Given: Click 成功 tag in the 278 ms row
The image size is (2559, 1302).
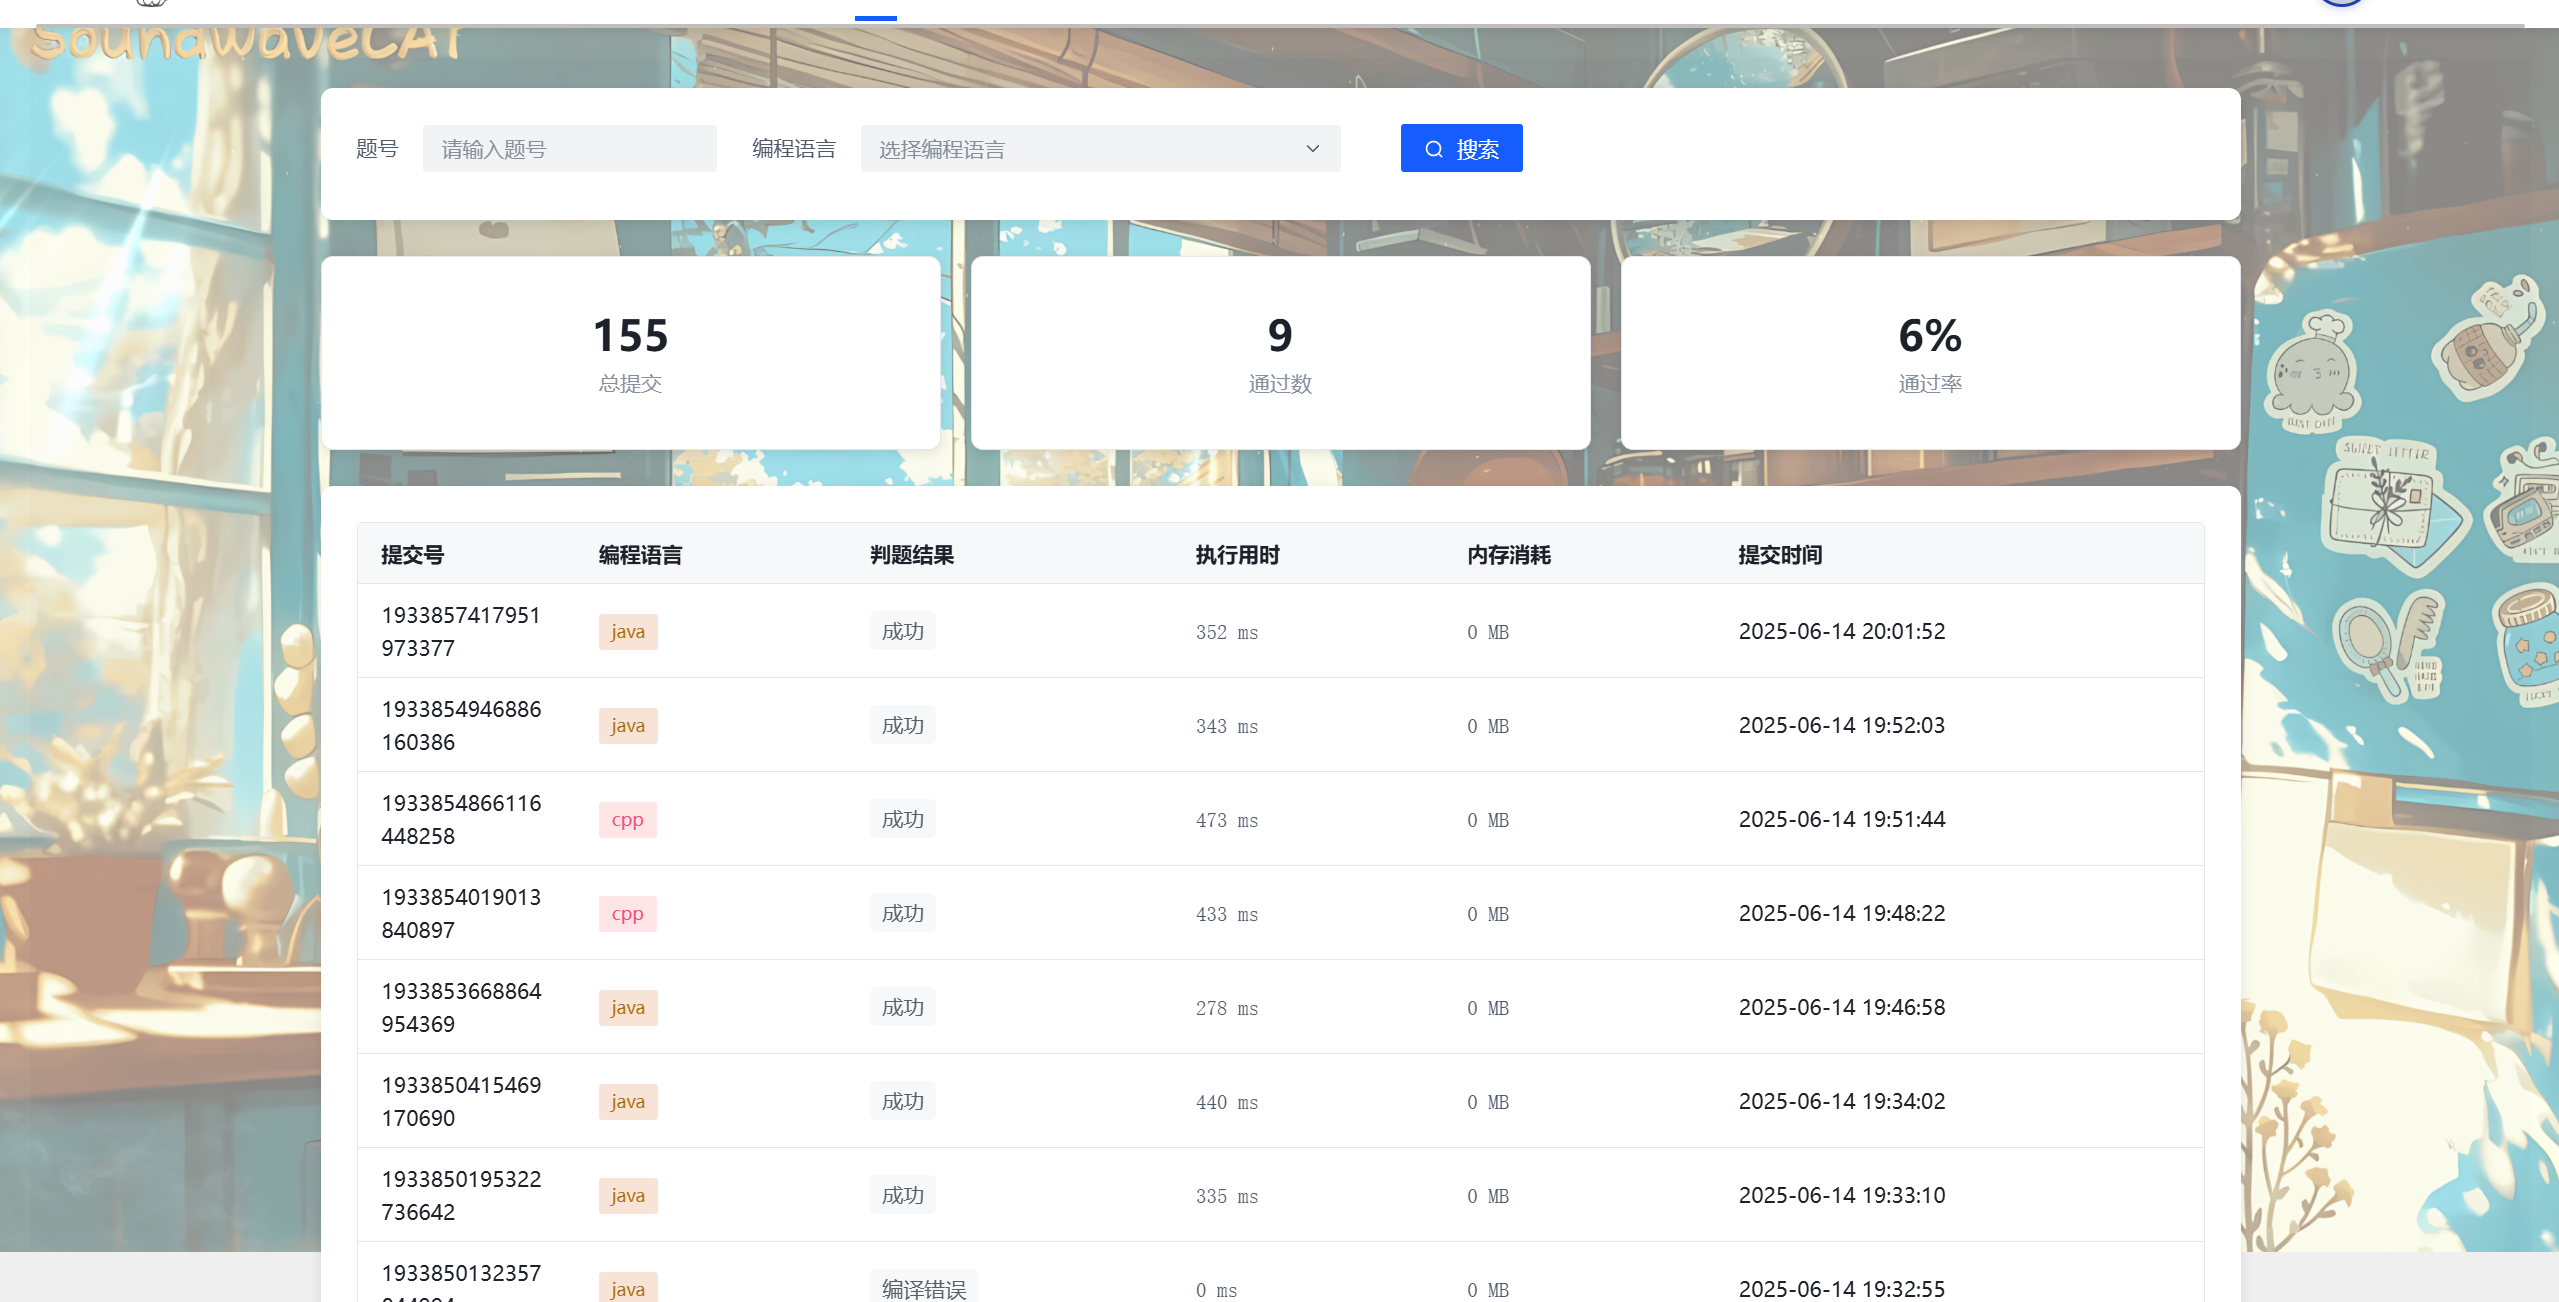Looking at the screenshot, I should tap(902, 1007).
